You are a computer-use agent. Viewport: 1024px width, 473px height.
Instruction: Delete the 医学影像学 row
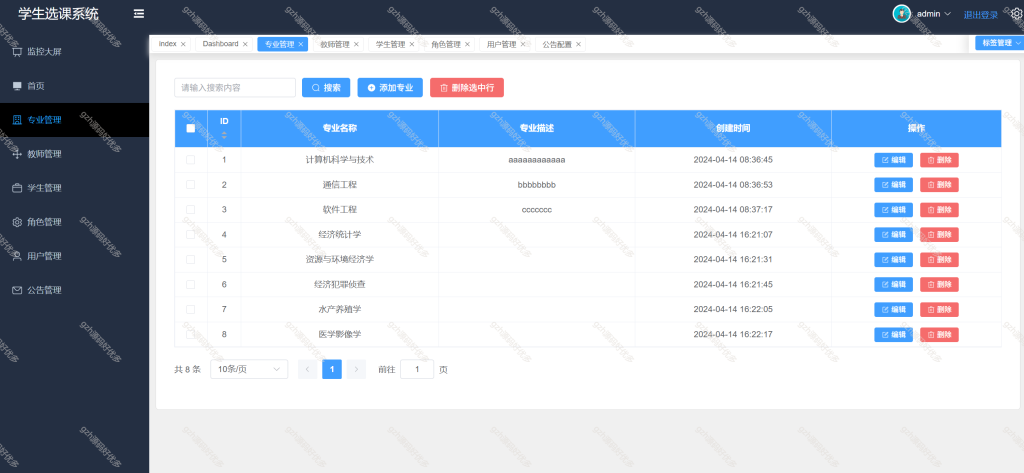tap(939, 334)
